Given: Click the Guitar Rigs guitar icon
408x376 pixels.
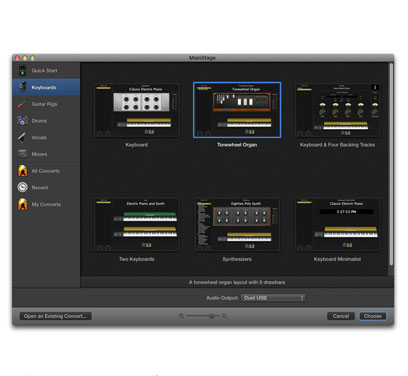Looking at the screenshot, I should (x=22, y=104).
